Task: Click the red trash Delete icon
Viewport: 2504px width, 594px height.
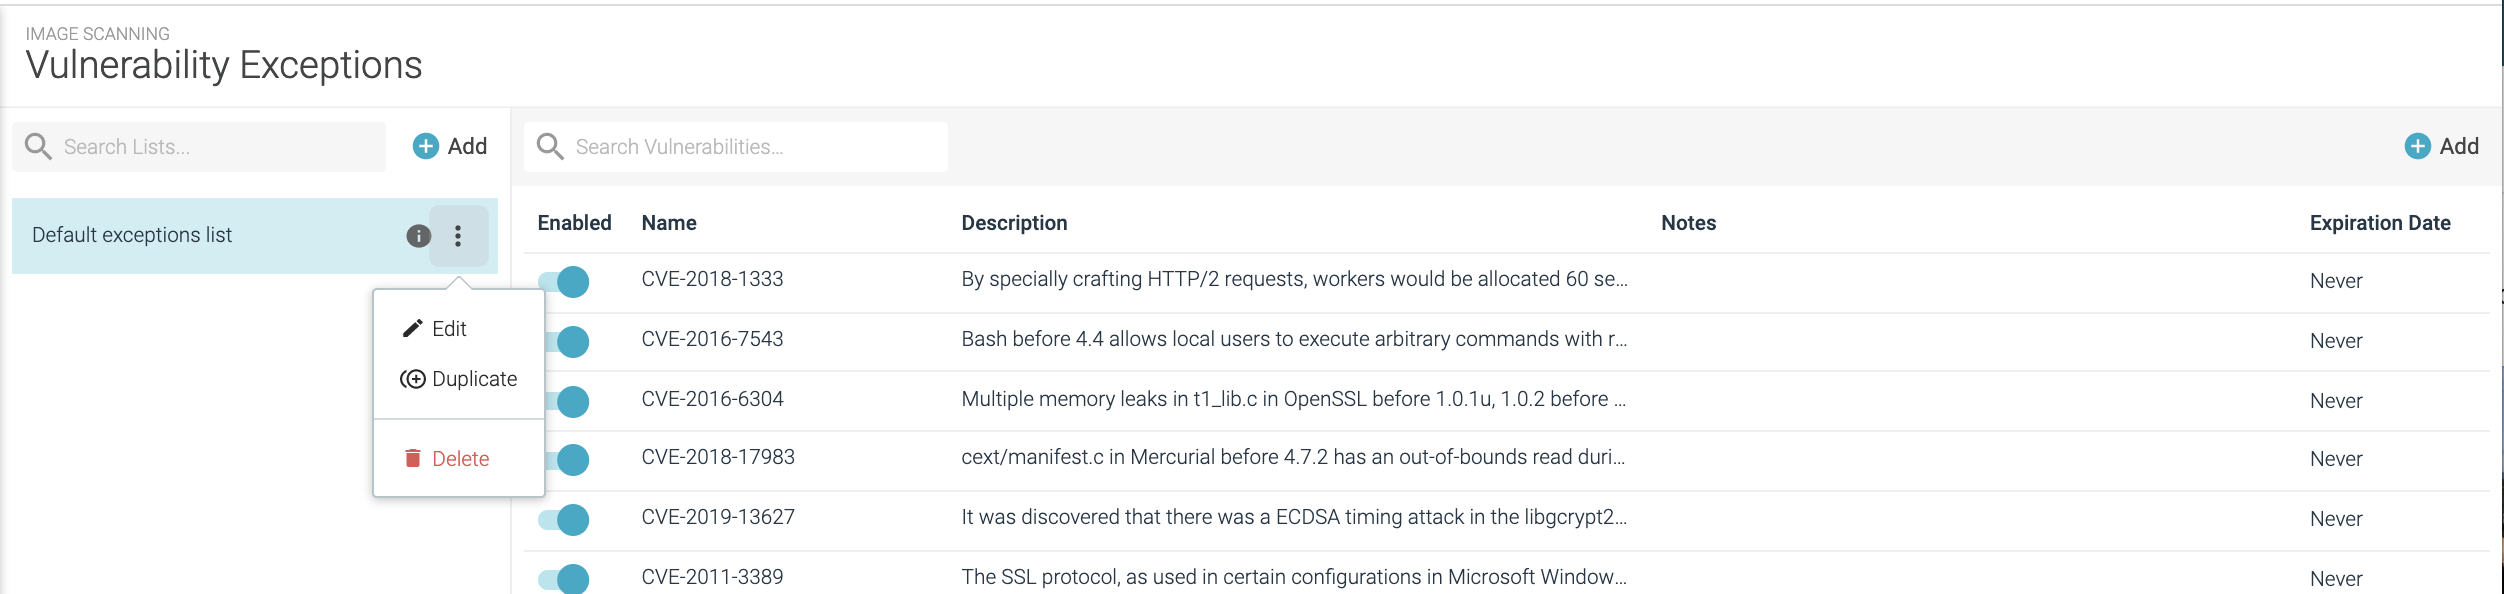Action: 412,458
